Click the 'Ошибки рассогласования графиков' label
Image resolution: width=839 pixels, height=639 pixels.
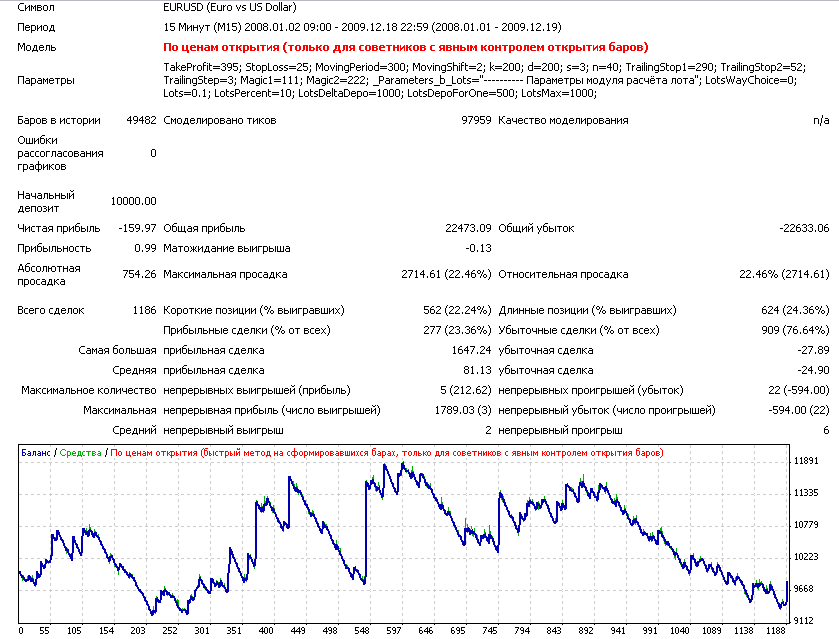click(60, 153)
